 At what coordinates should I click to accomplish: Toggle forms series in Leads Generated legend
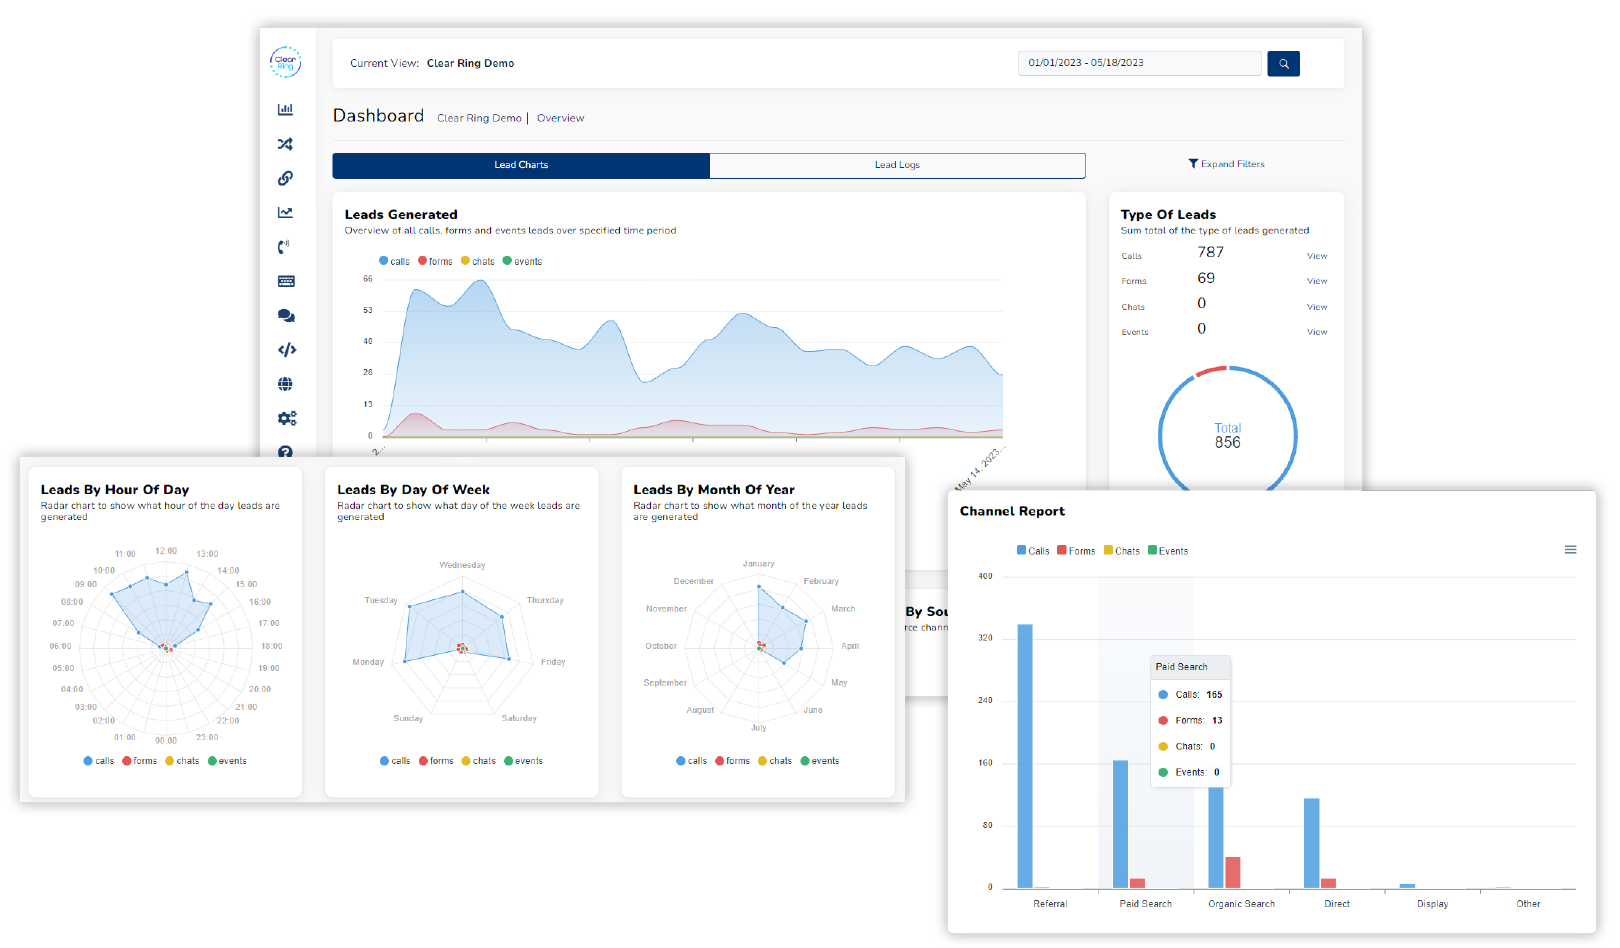(x=435, y=261)
